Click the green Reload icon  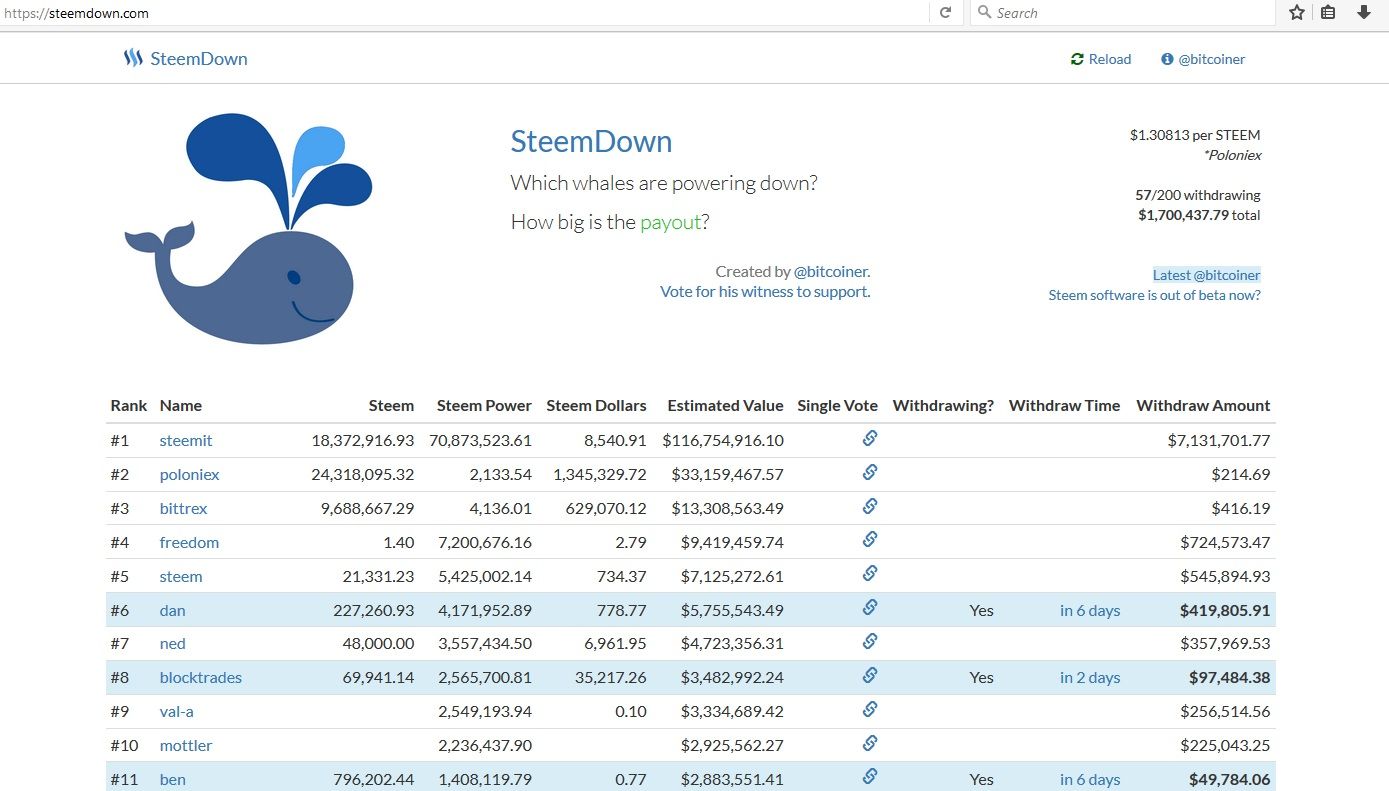tap(1077, 59)
